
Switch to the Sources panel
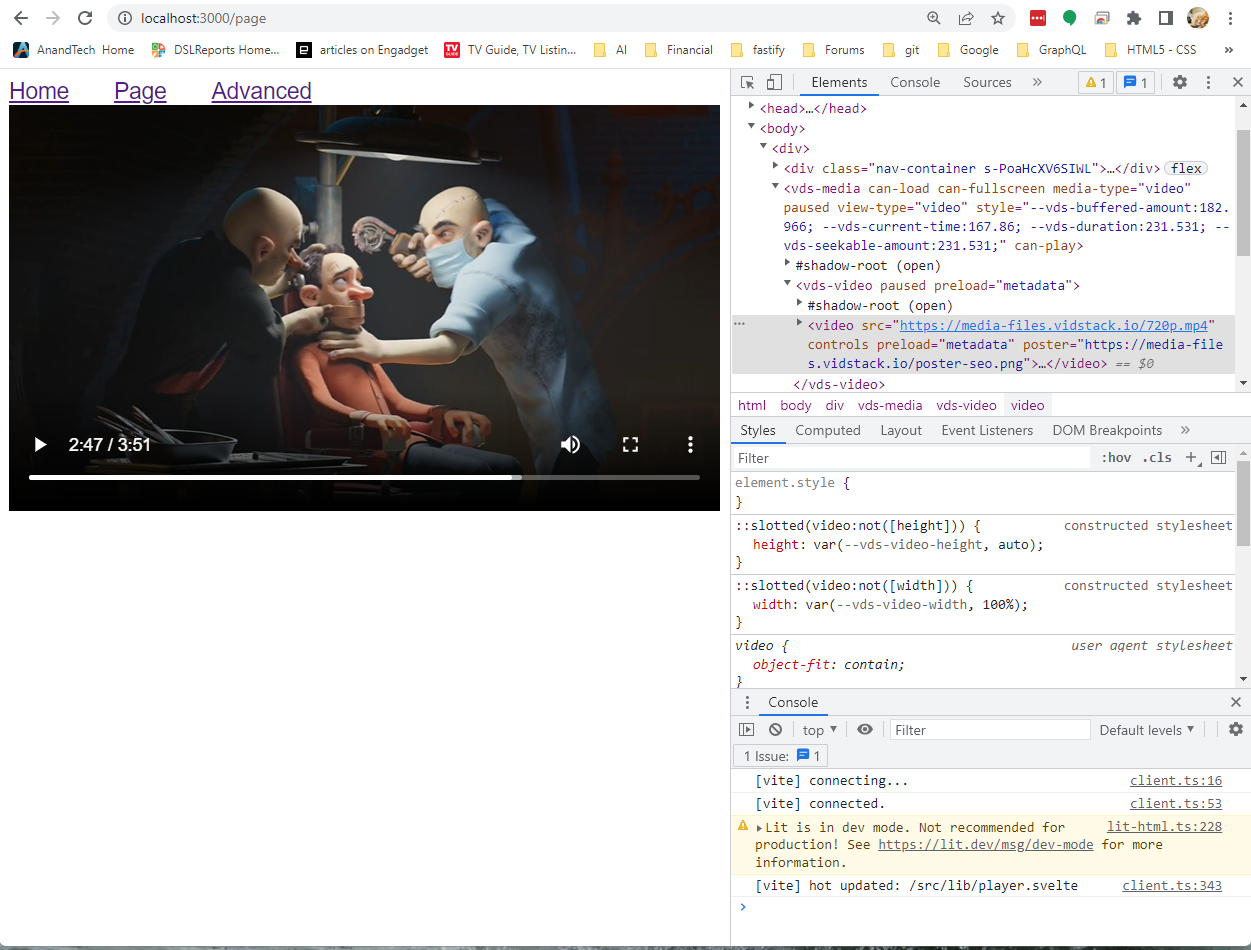click(x=987, y=82)
